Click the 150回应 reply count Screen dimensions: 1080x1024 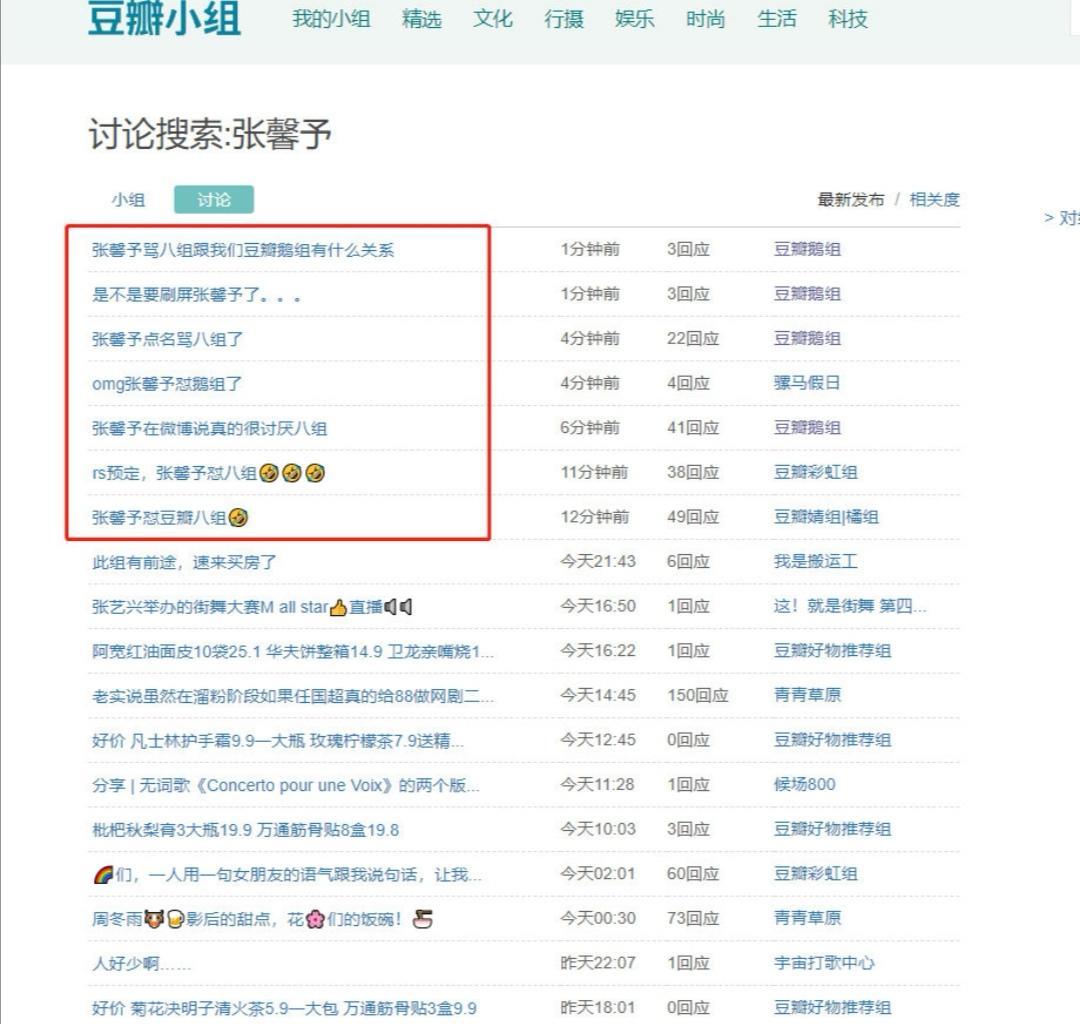[x=697, y=696]
